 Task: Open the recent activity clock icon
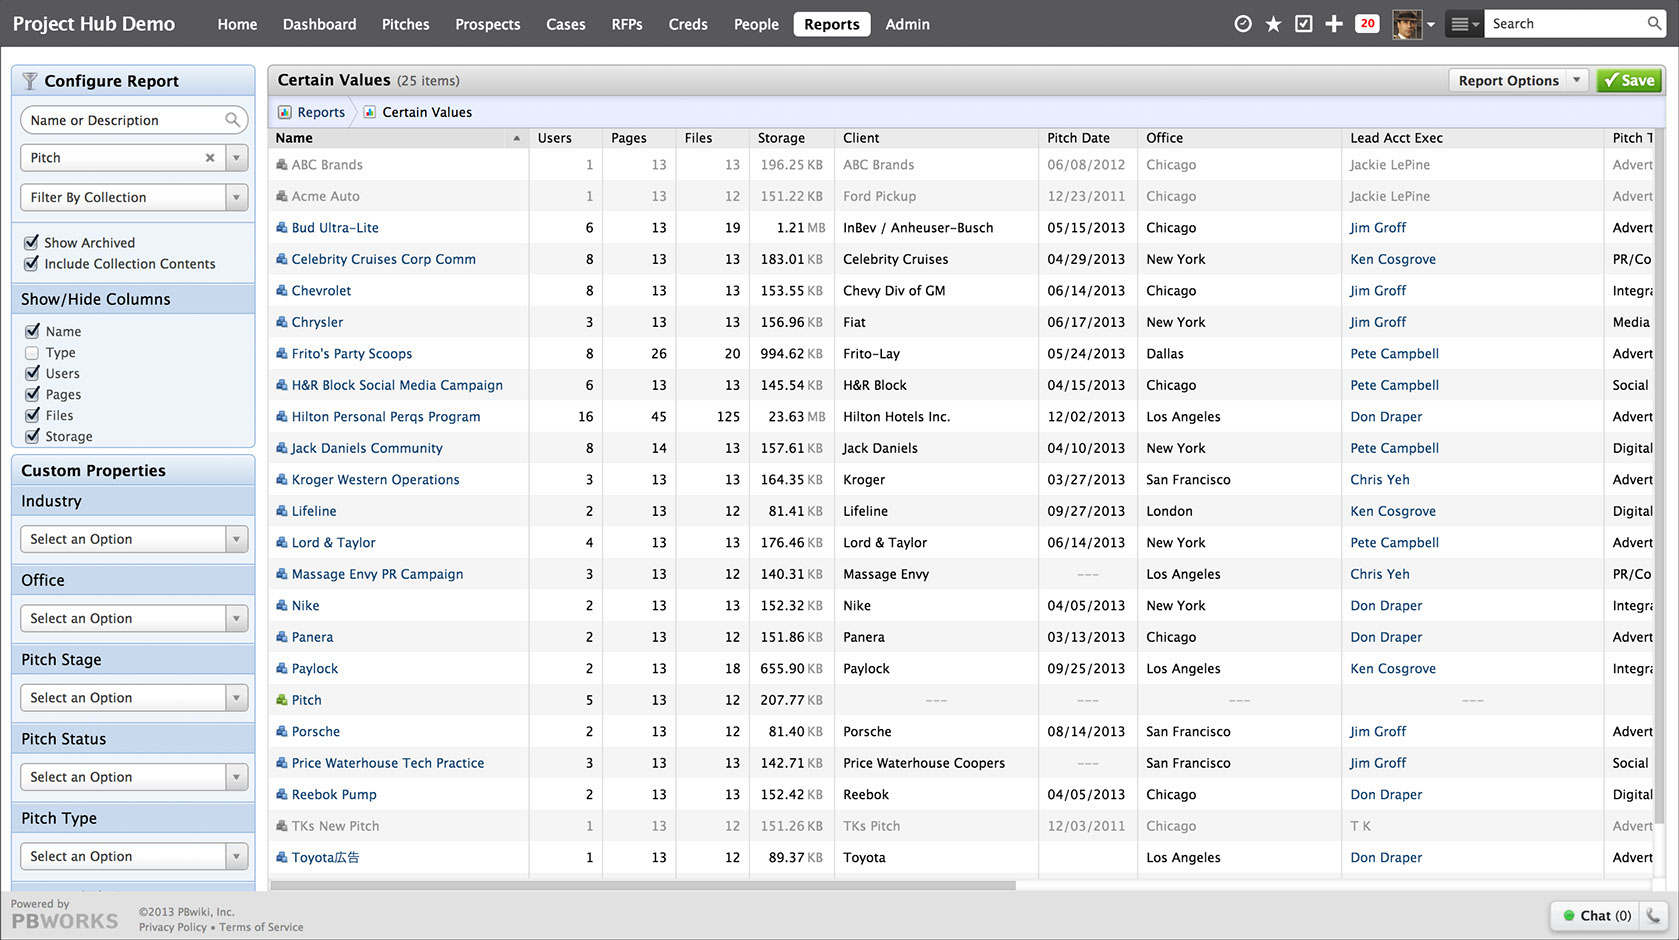coord(1242,22)
